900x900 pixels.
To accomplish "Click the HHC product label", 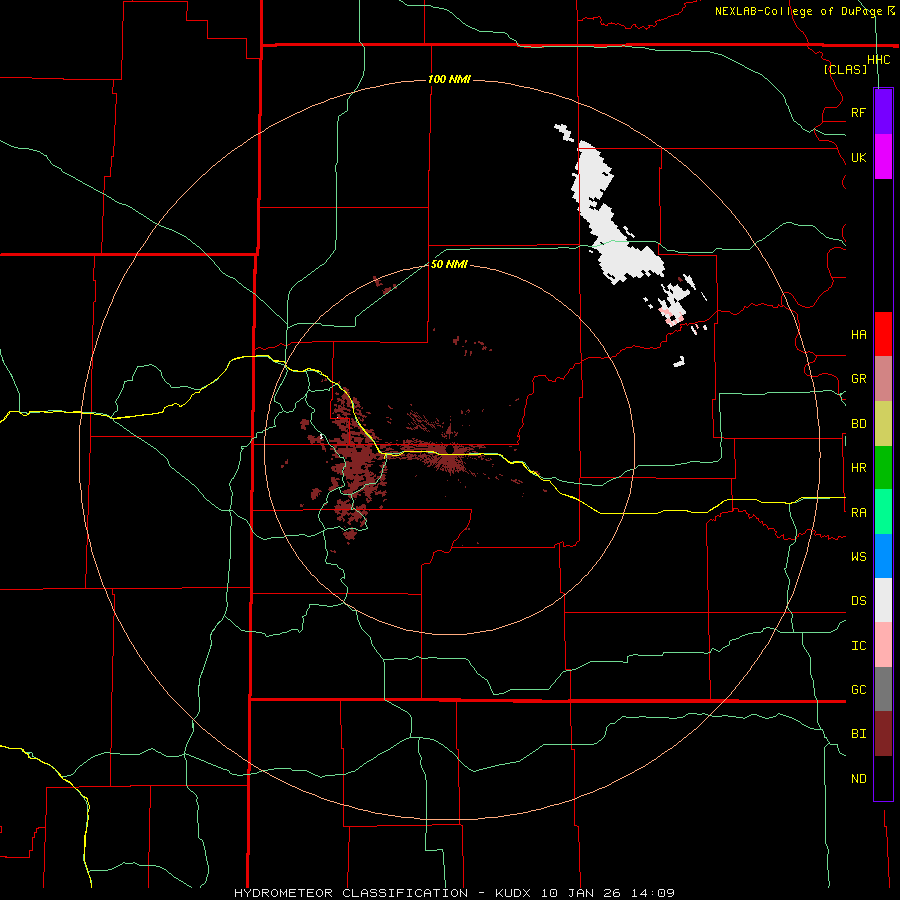I will point(878,60).
